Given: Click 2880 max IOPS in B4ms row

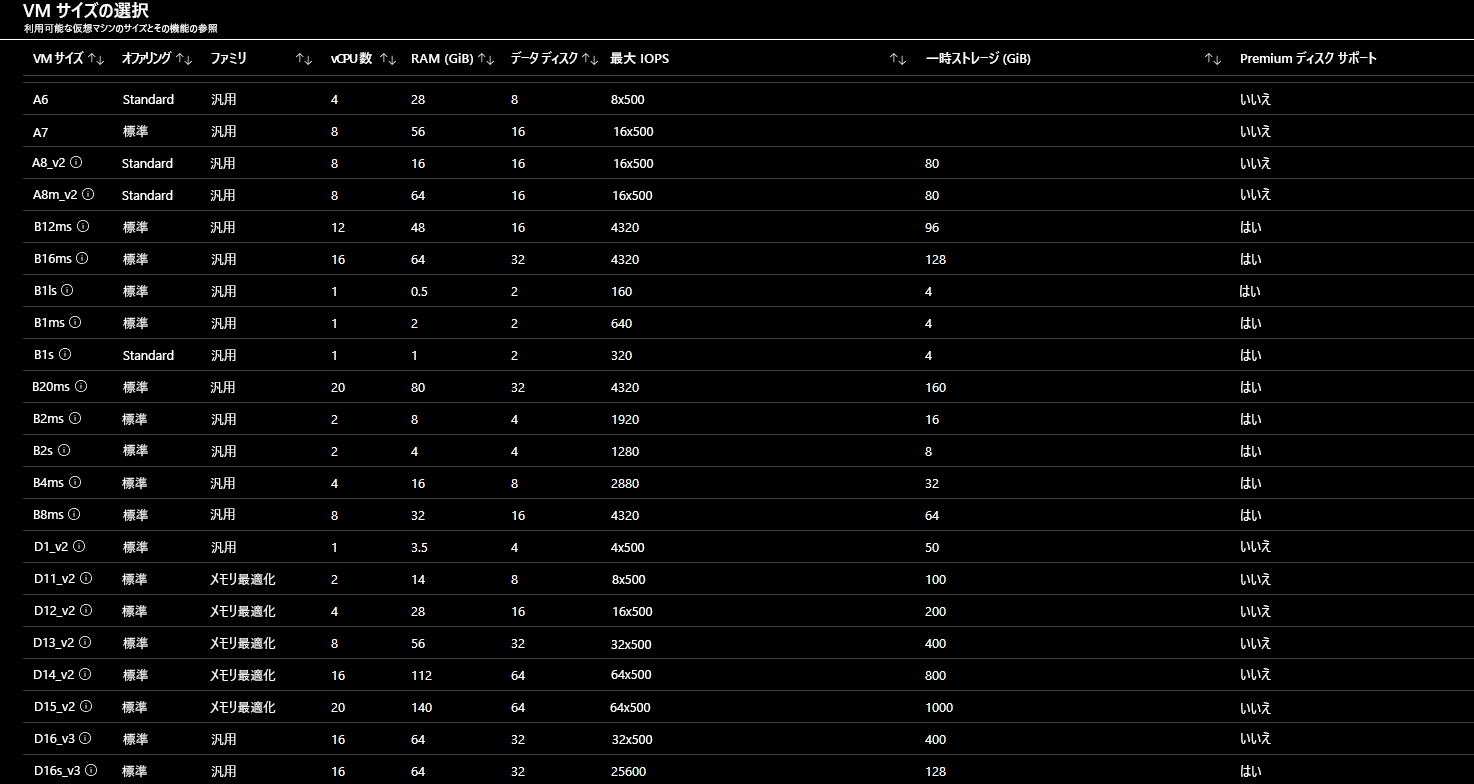Looking at the screenshot, I should (625, 483).
